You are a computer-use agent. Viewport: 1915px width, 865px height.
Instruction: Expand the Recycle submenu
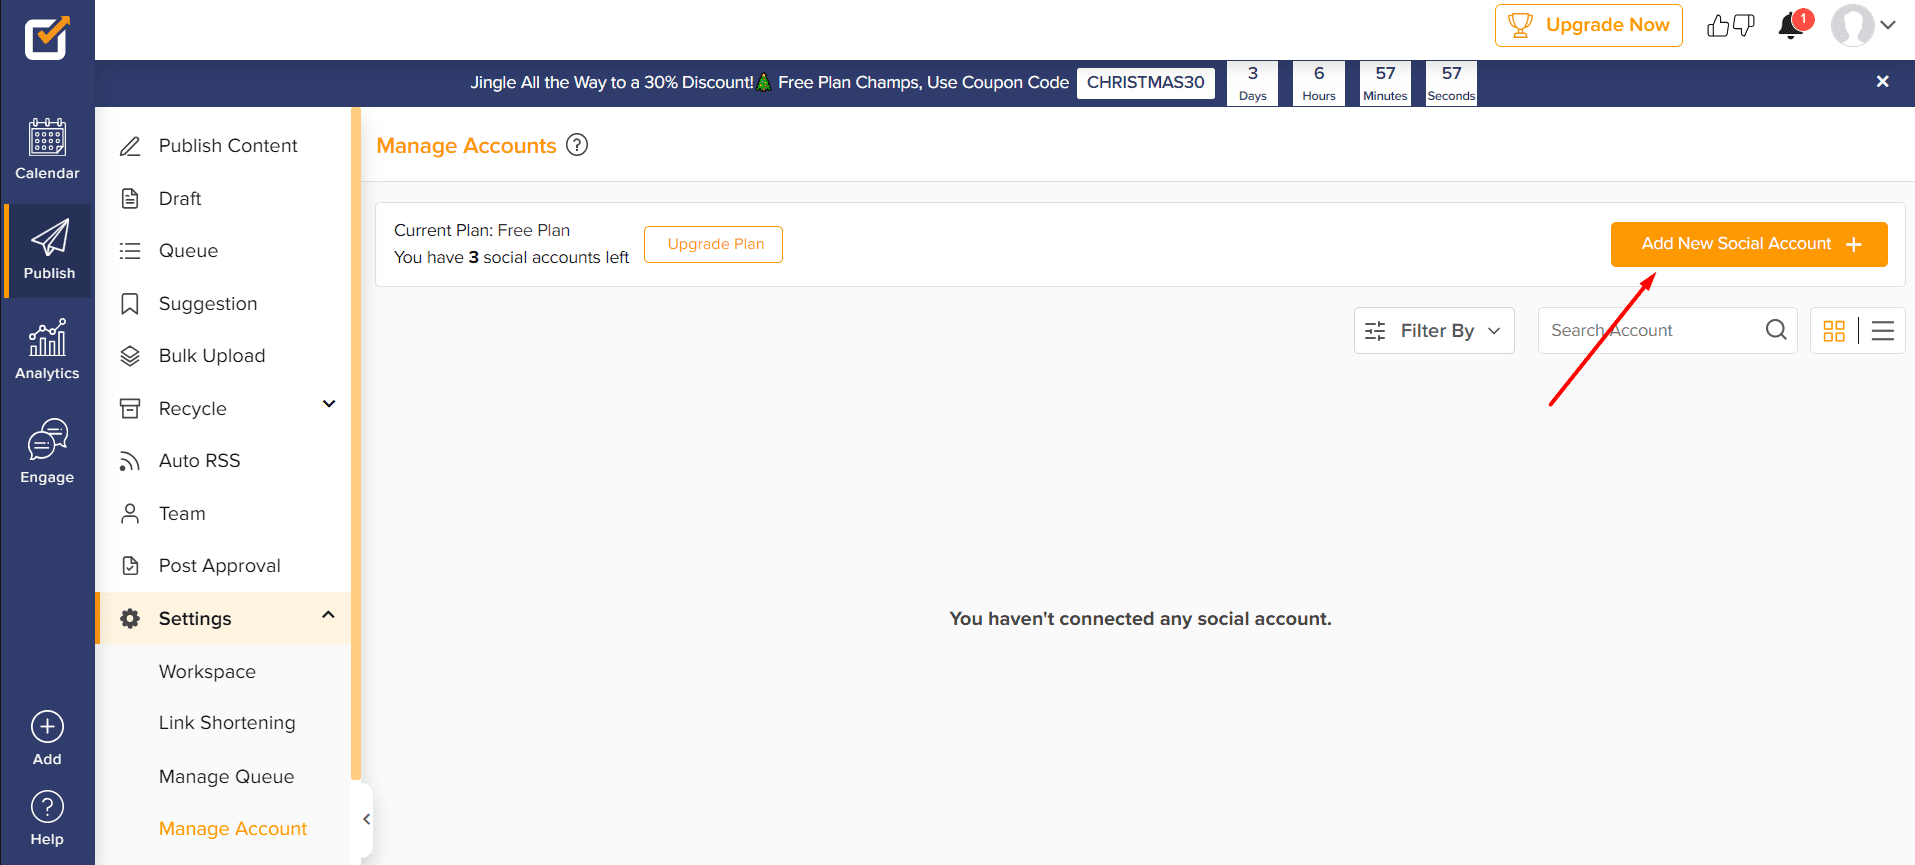[x=329, y=404]
